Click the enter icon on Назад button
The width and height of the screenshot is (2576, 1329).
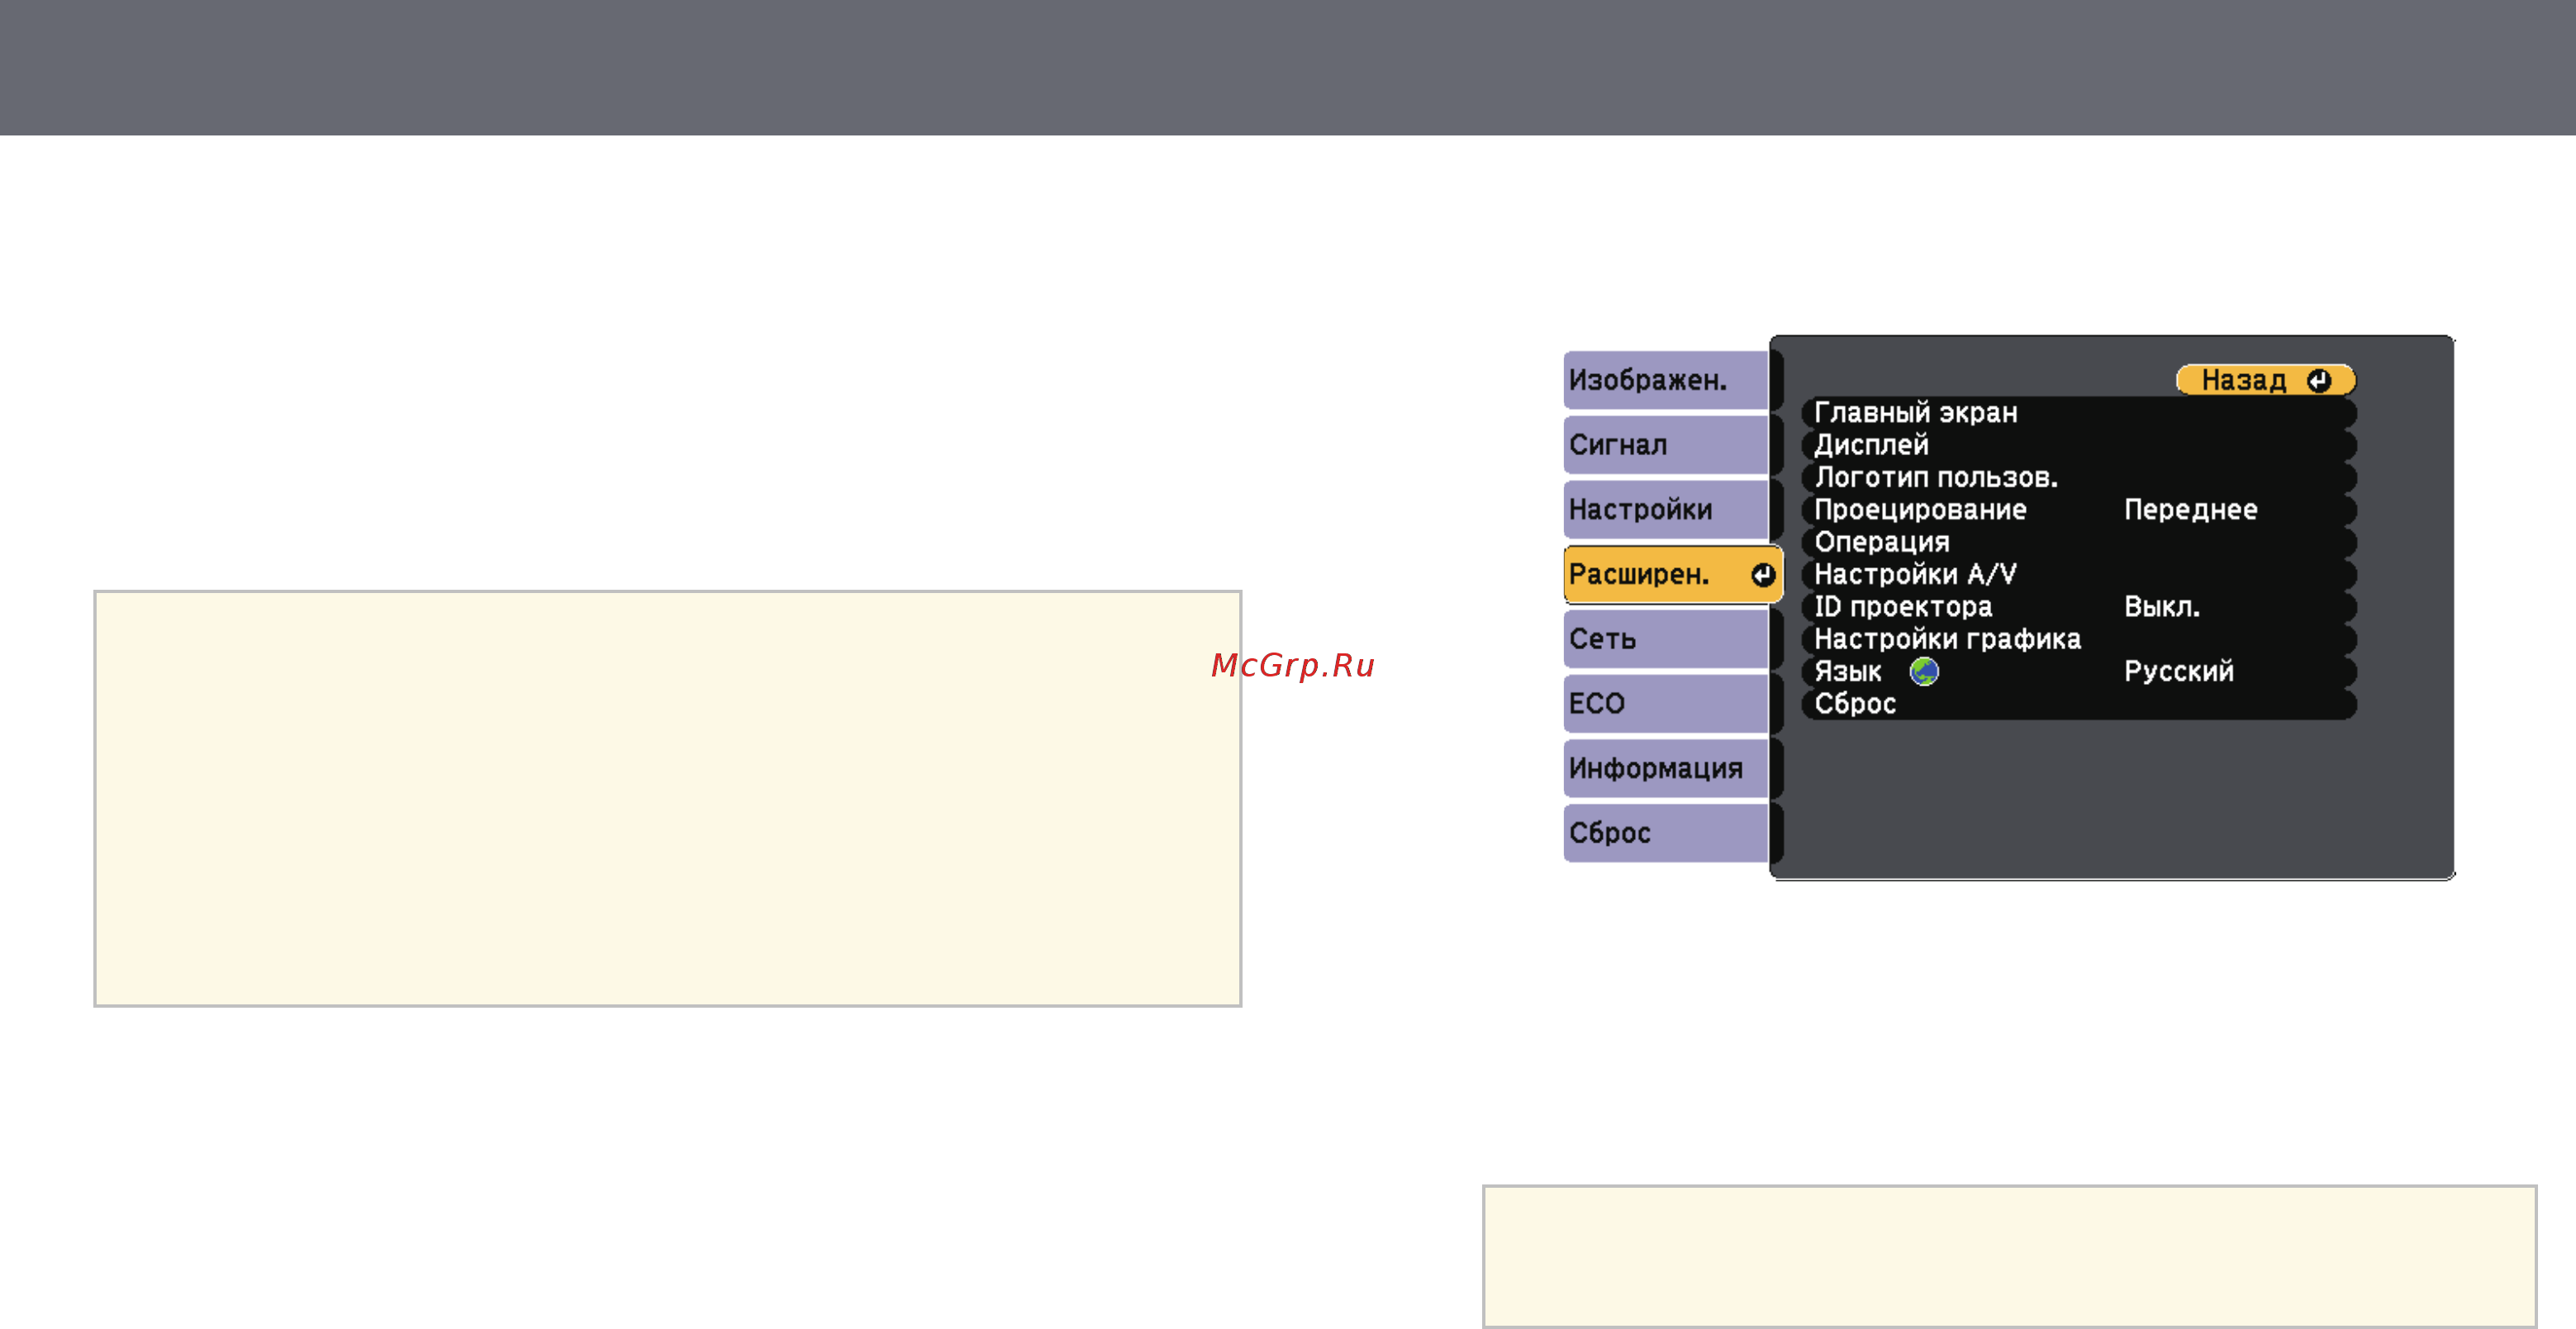click(x=2318, y=381)
